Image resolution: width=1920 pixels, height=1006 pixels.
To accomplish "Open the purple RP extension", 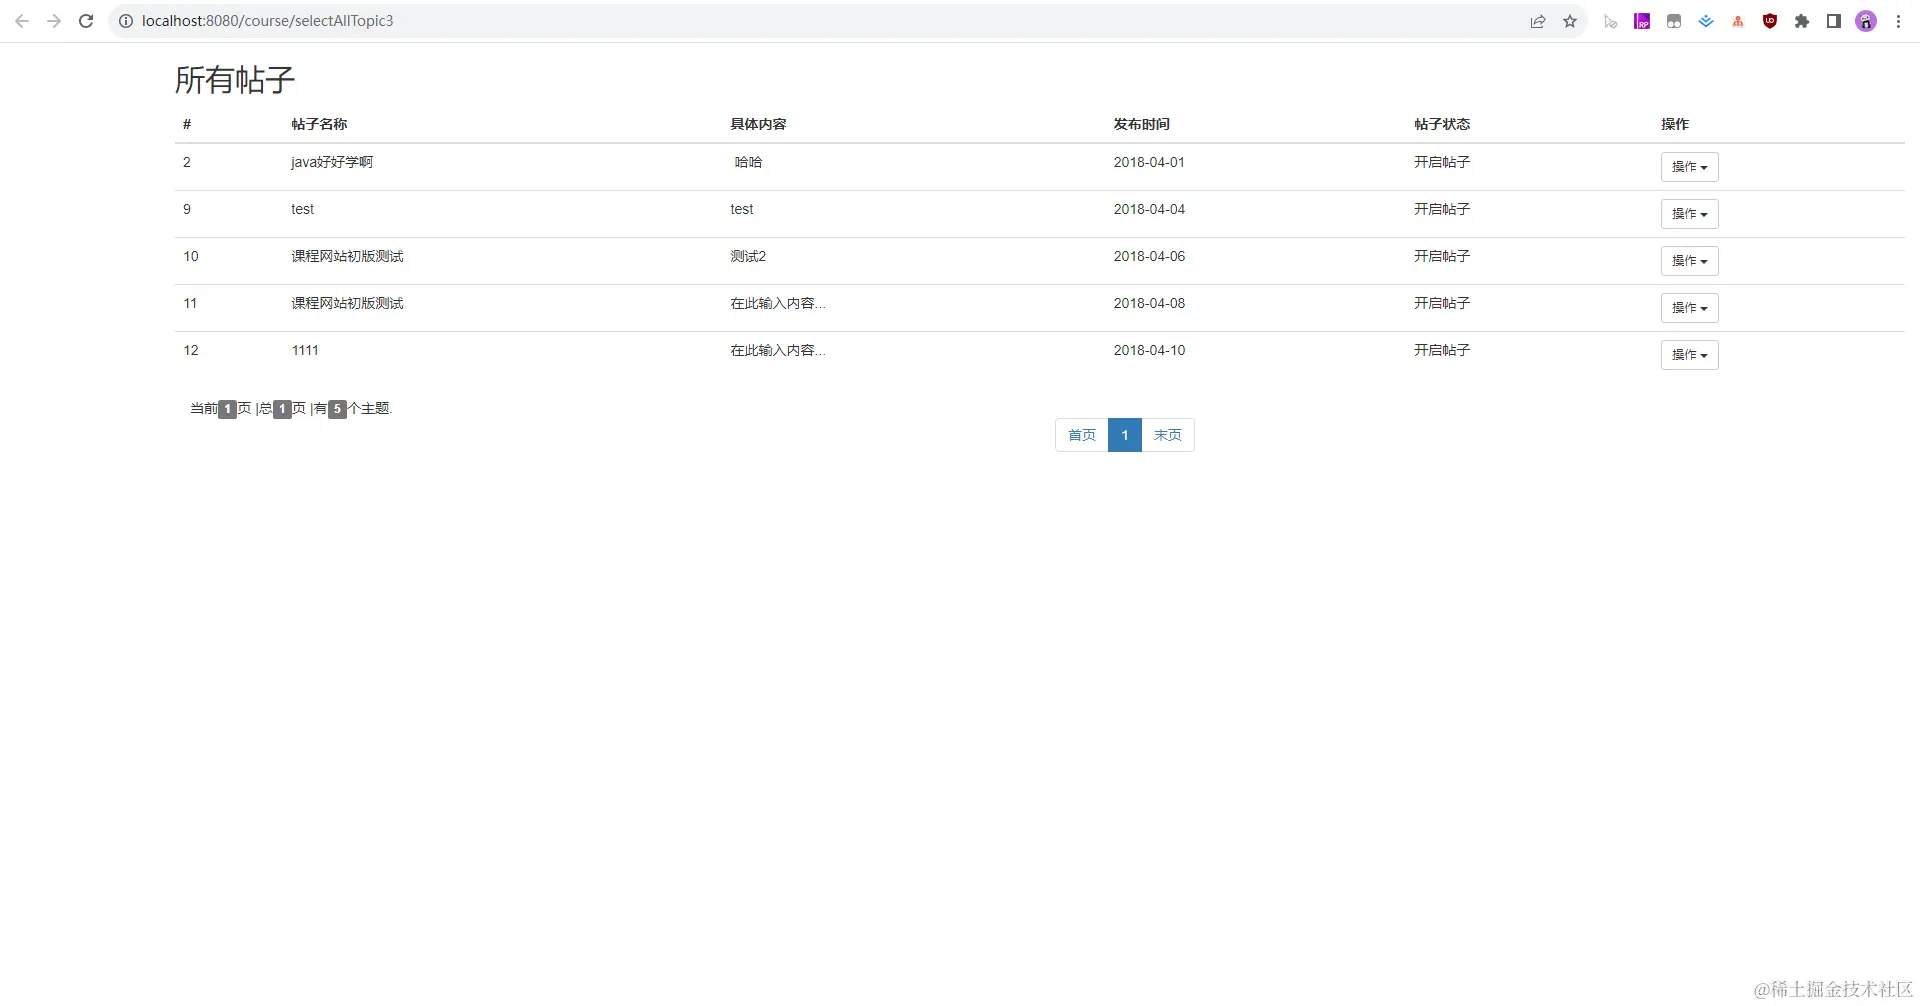I will coord(1642,21).
